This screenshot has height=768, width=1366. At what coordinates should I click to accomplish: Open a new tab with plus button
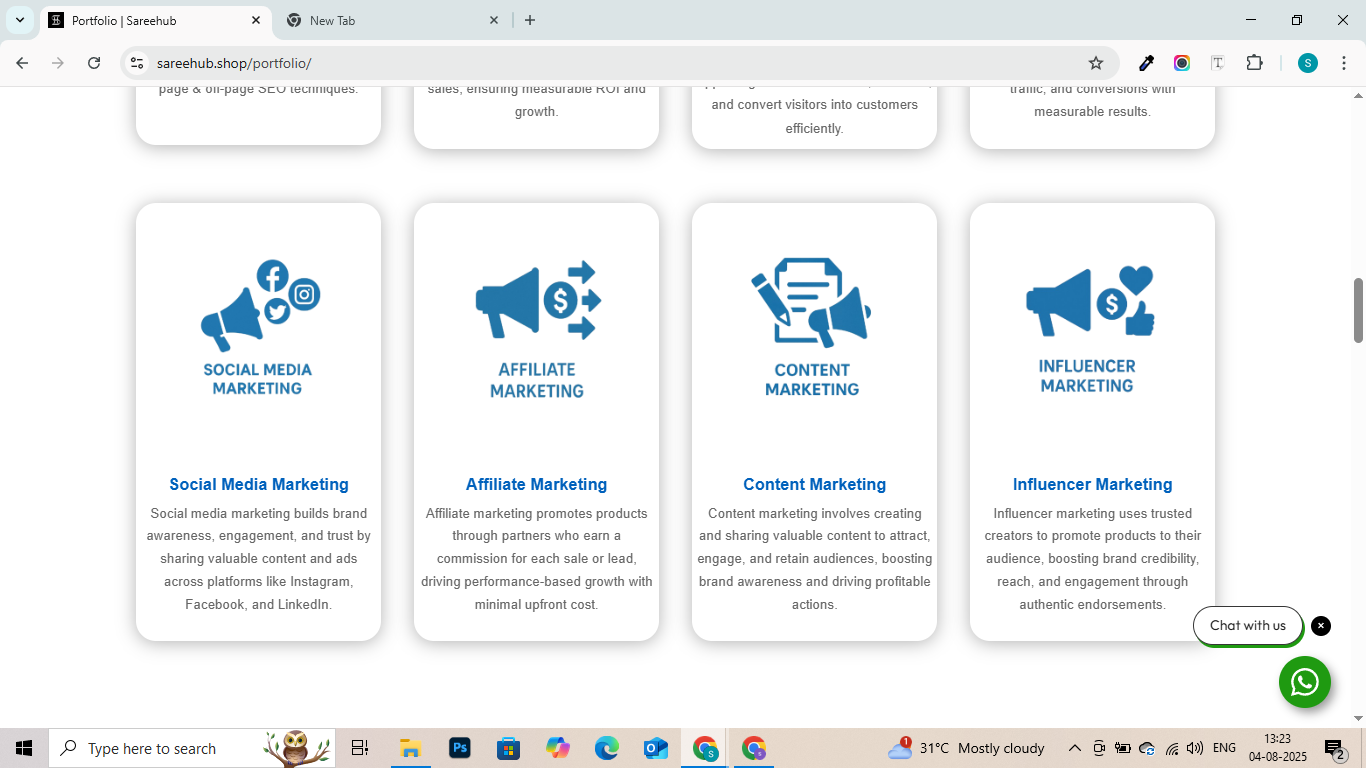tap(530, 20)
